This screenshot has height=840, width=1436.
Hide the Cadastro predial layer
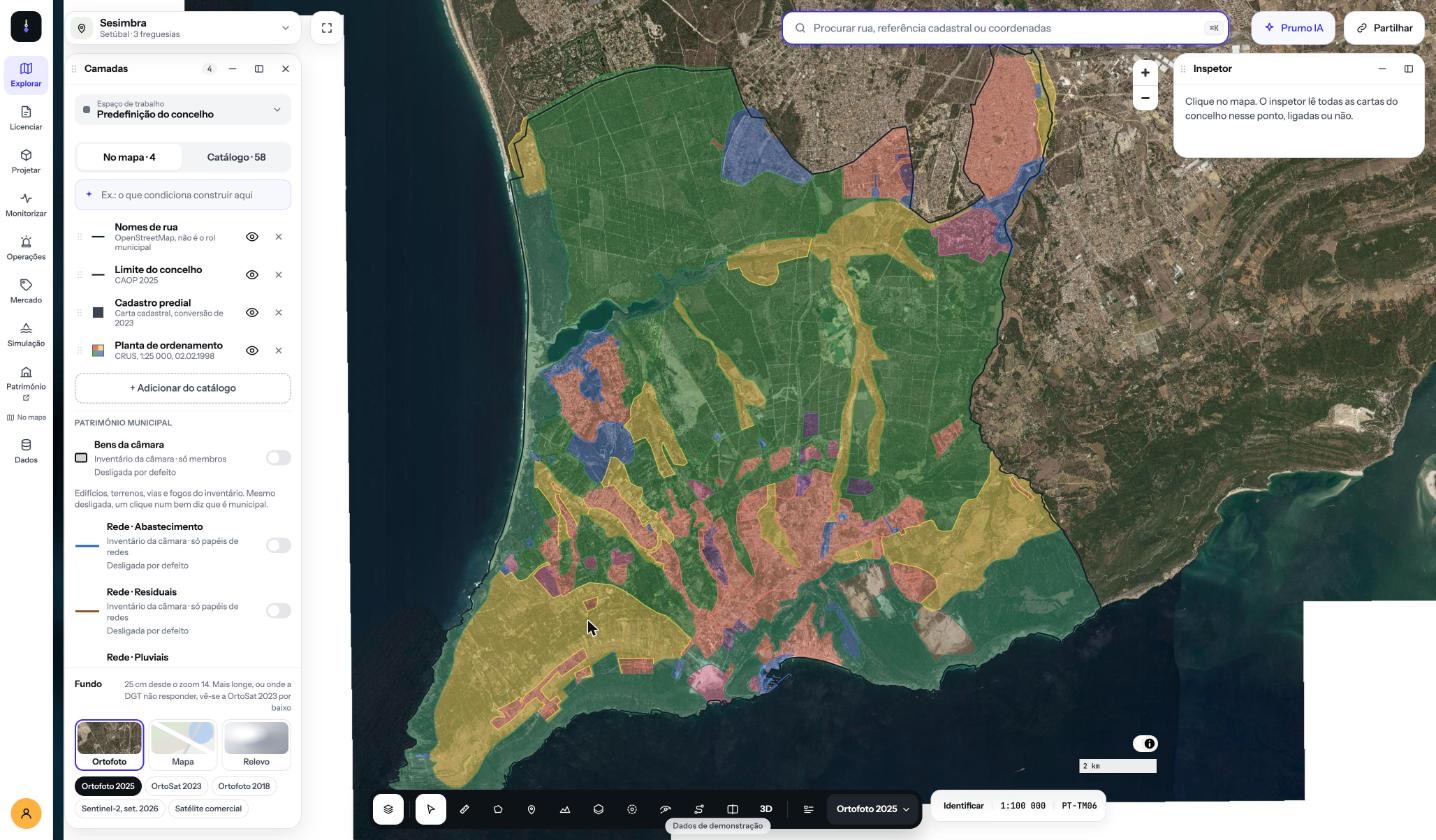click(252, 313)
